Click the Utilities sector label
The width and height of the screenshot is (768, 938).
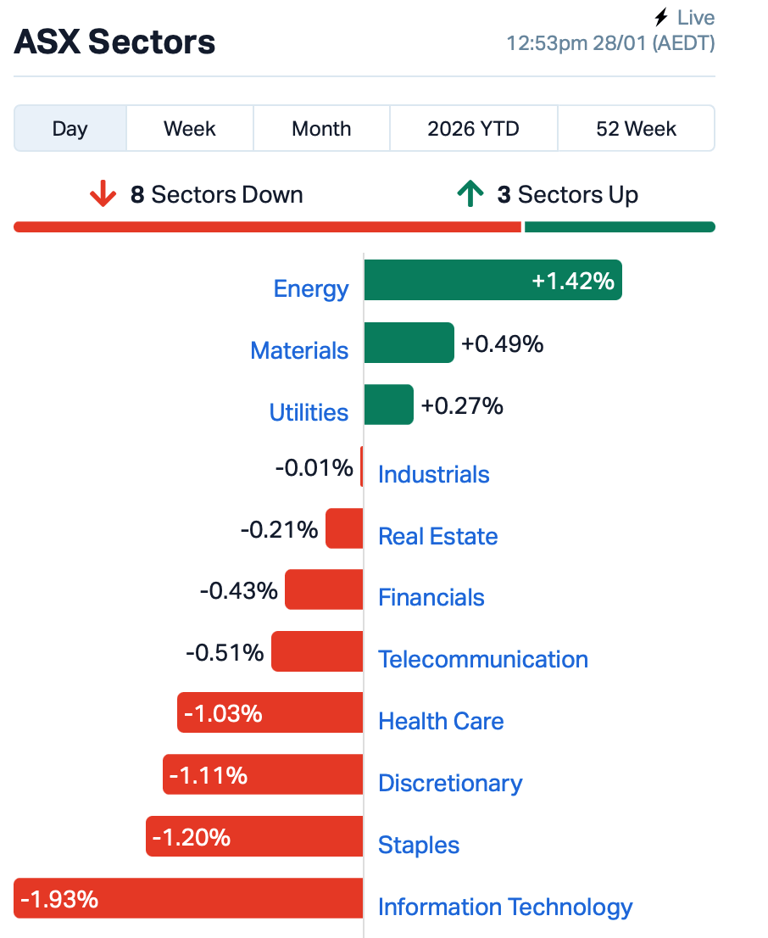(x=308, y=412)
